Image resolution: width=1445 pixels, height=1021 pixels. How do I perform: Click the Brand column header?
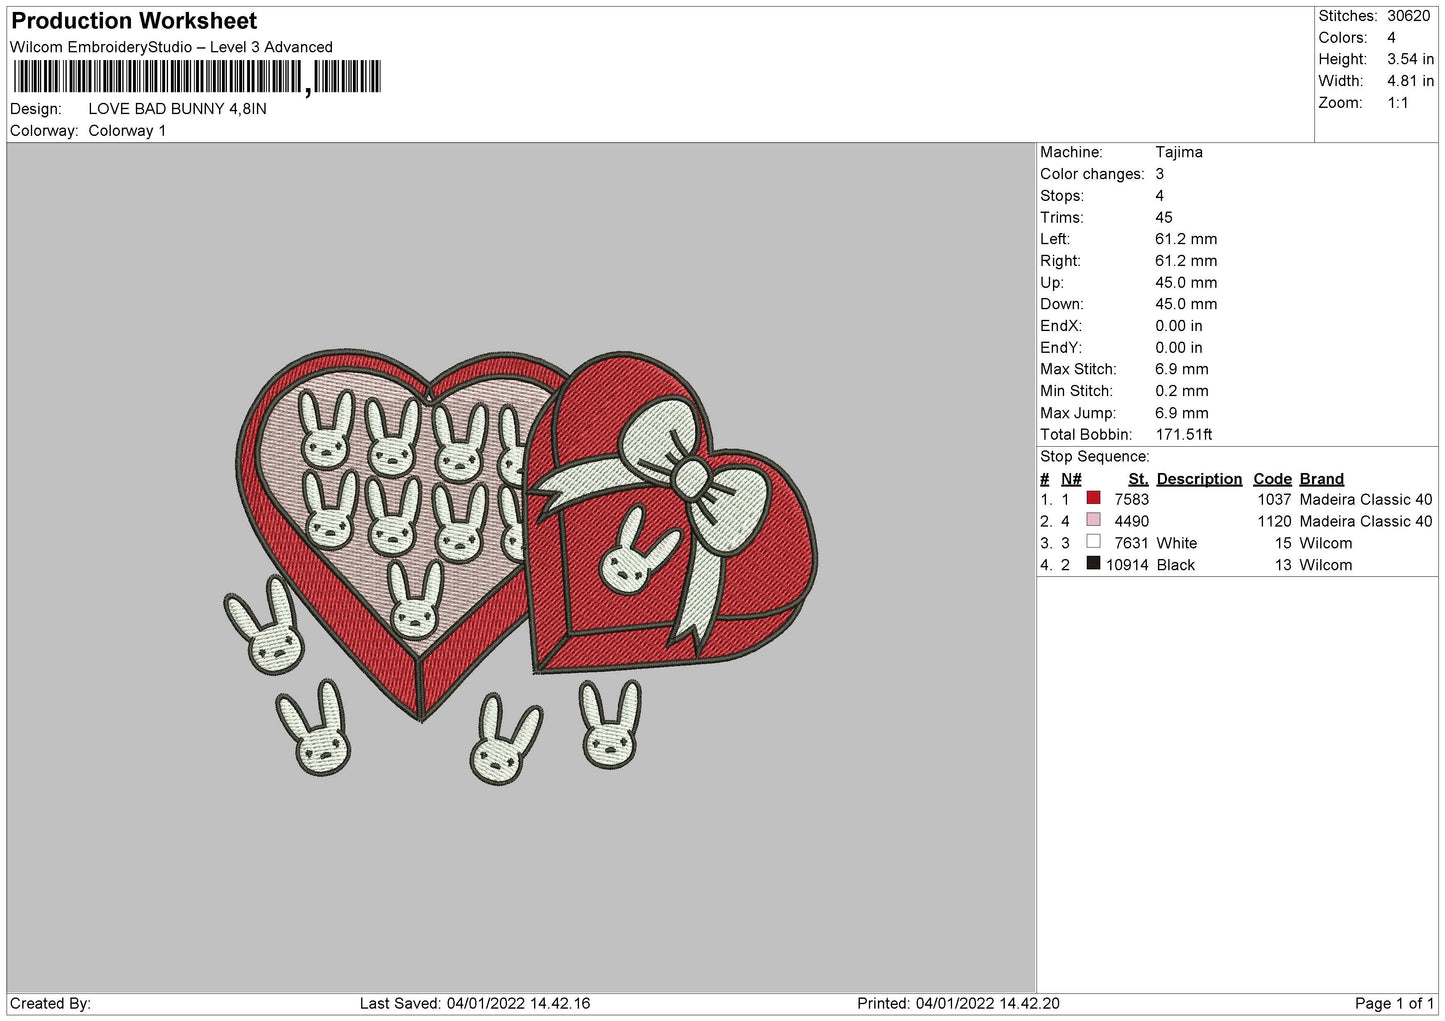[x=1321, y=479]
